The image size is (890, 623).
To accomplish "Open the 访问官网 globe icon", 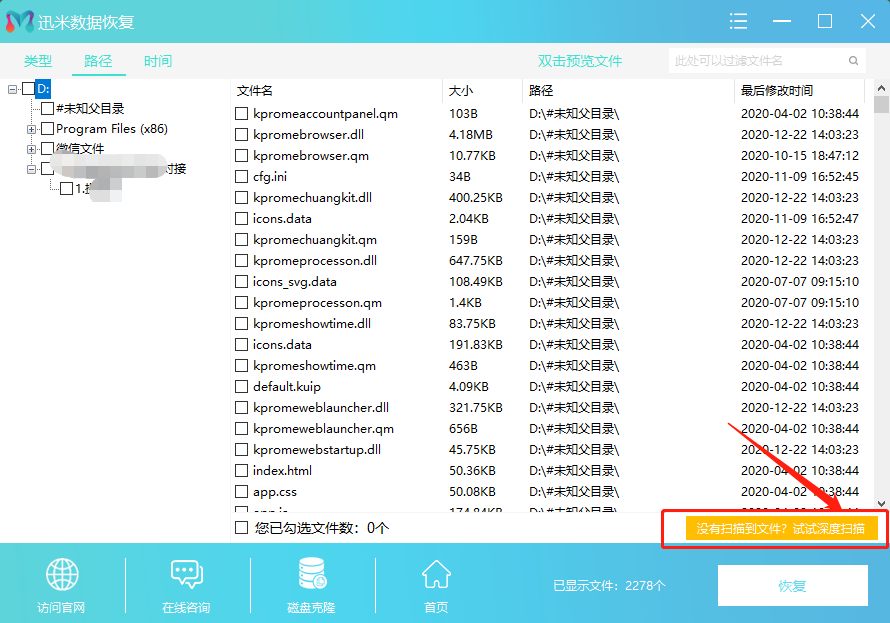I will point(61,576).
